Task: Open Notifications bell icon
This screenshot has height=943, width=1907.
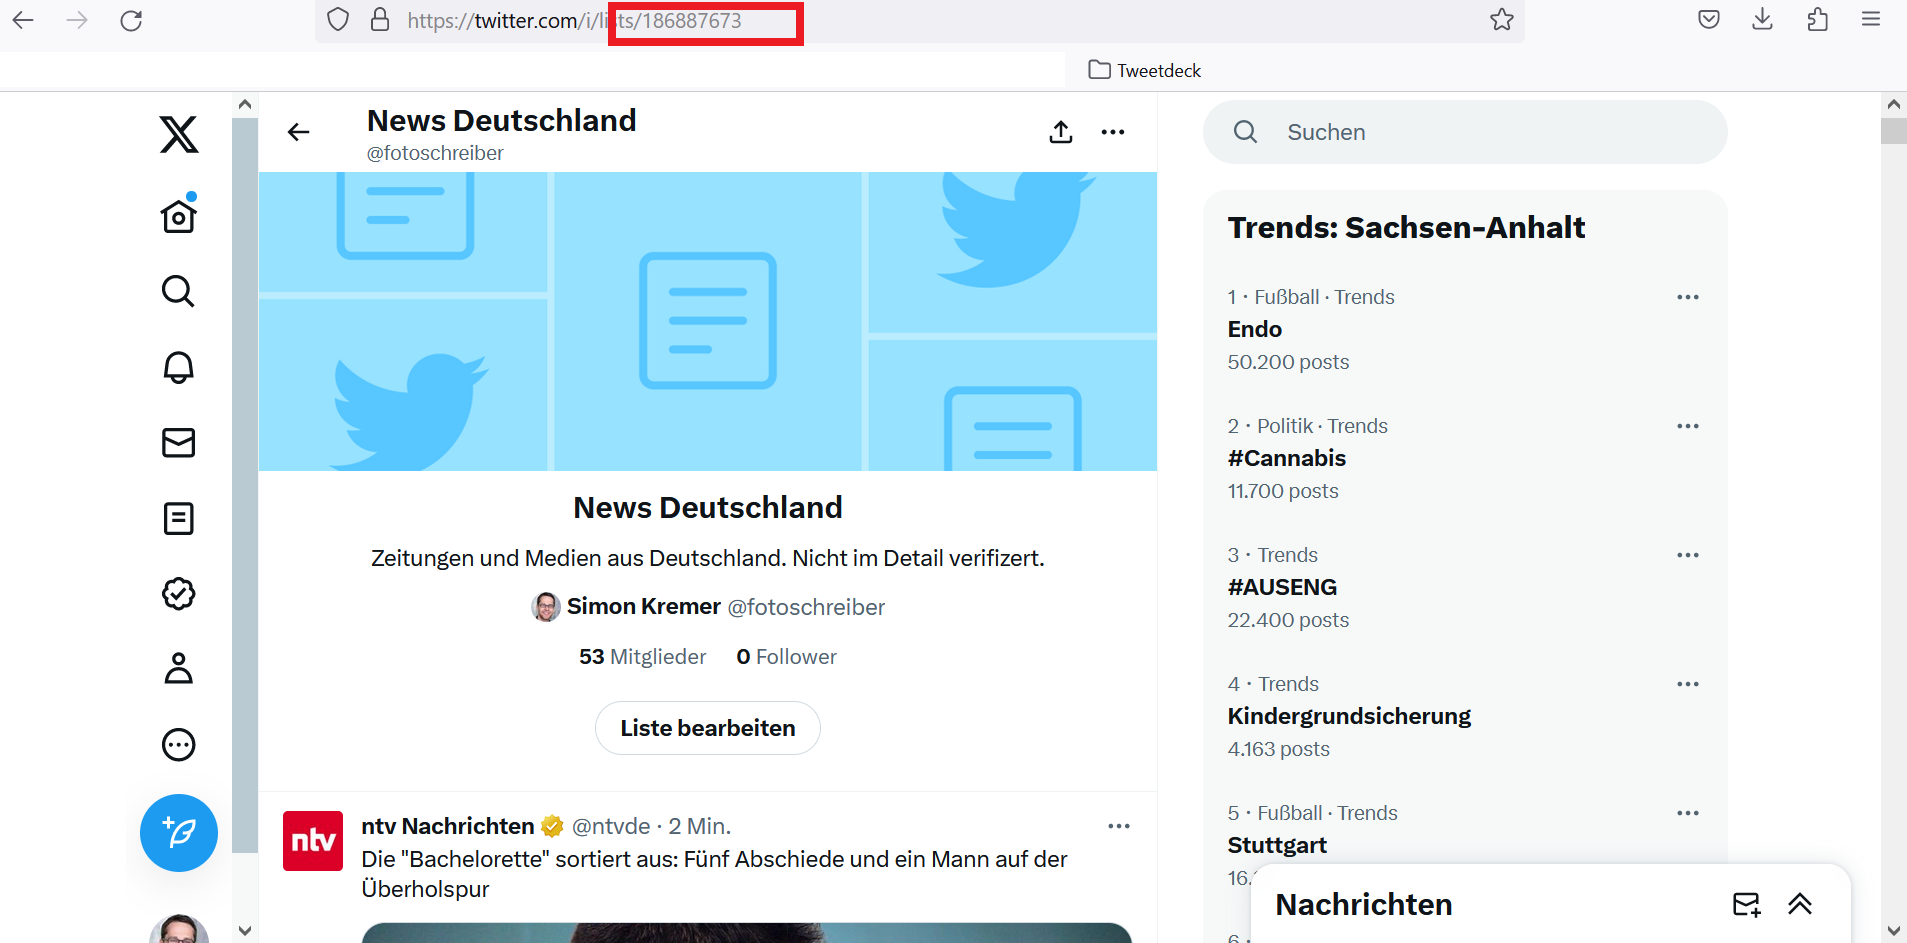Action: 179,367
